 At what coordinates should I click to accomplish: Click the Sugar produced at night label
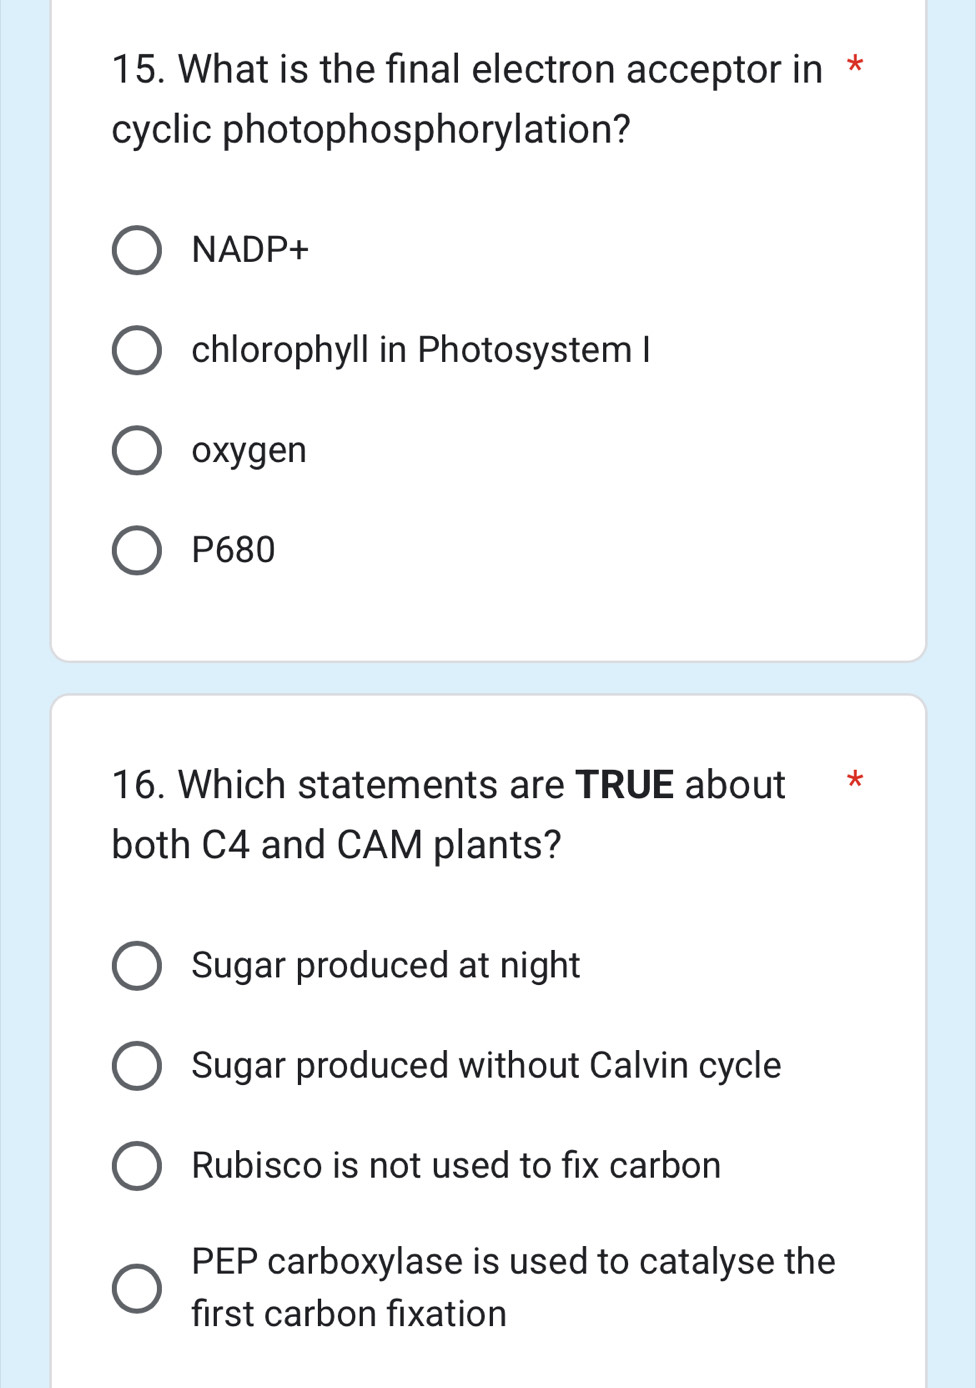coord(385,966)
